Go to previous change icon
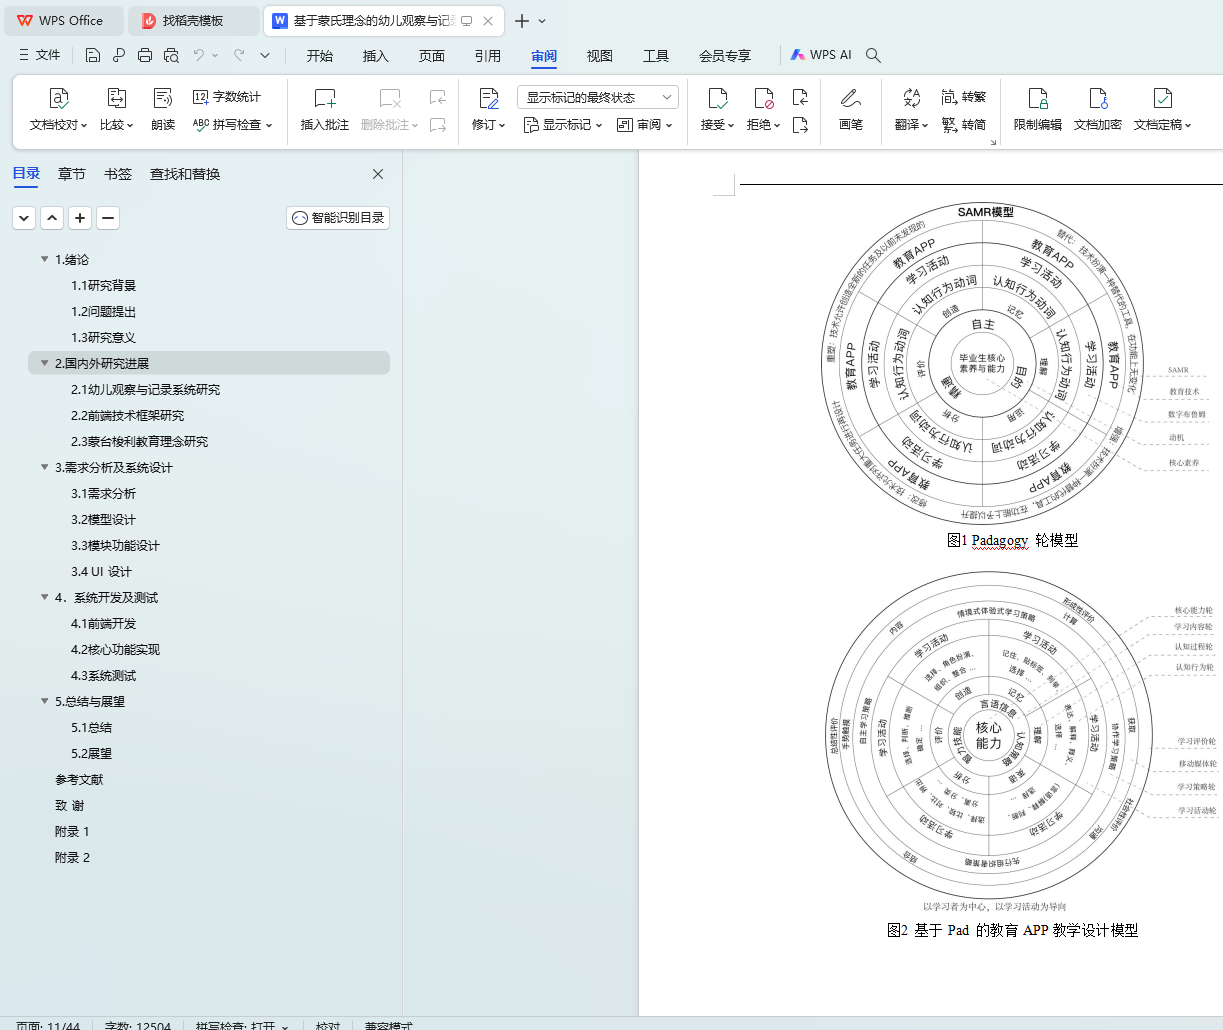The height and width of the screenshot is (1030, 1223). (800, 97)
